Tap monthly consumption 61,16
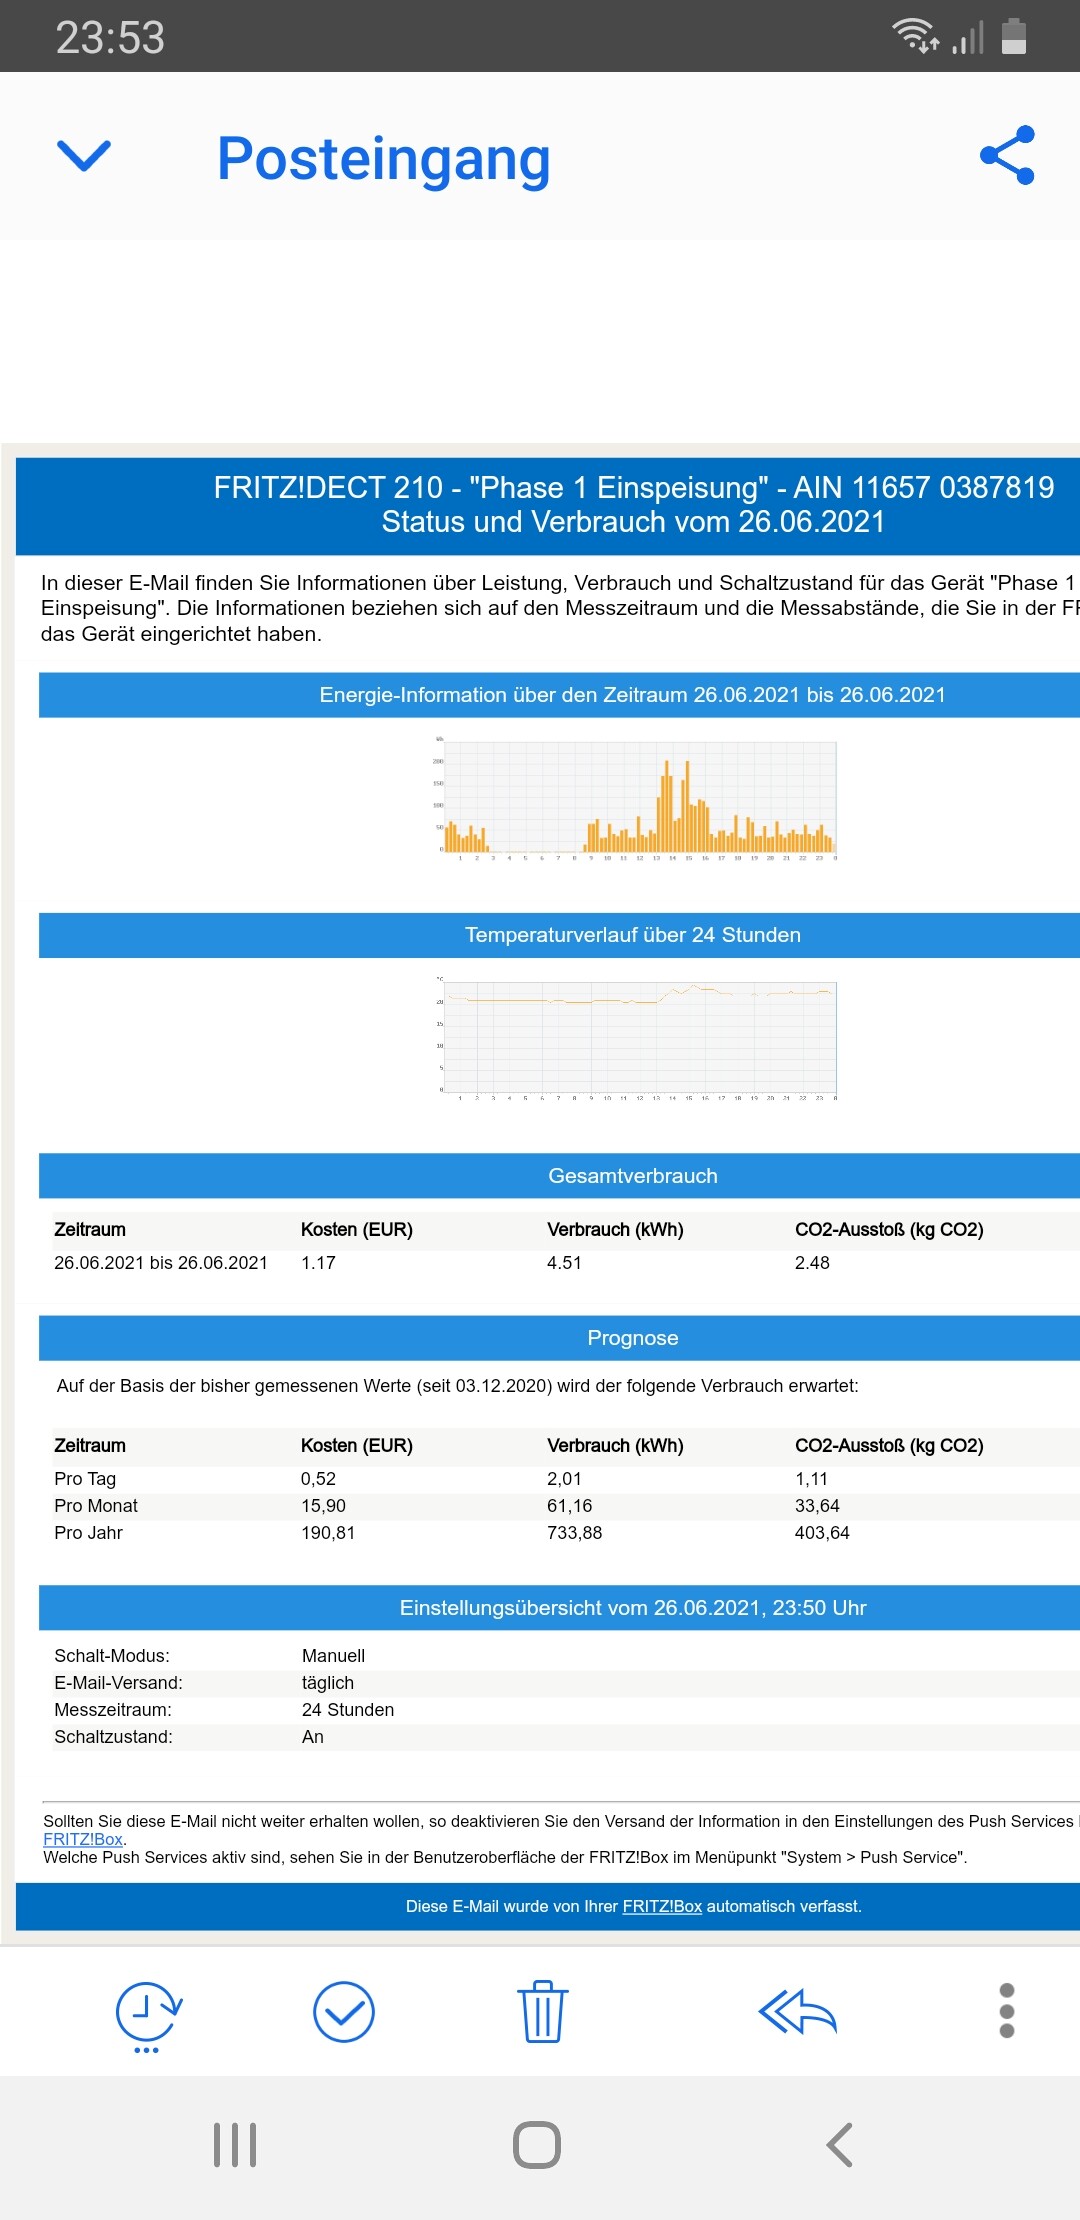 (570, 1506)
